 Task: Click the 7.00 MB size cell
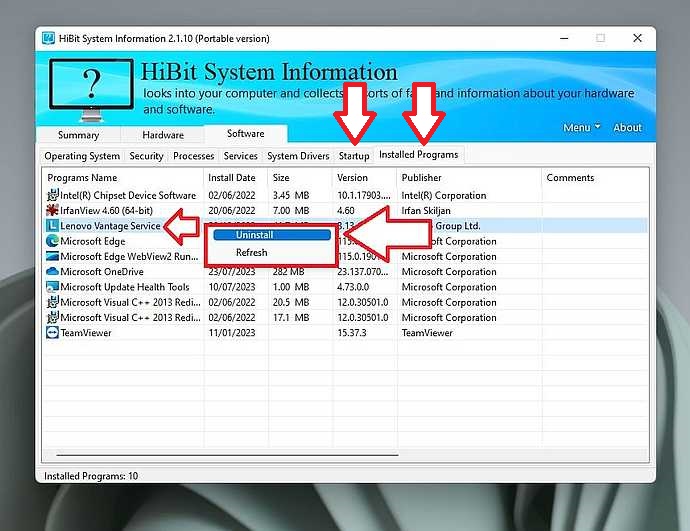click(x=291, y=210)
